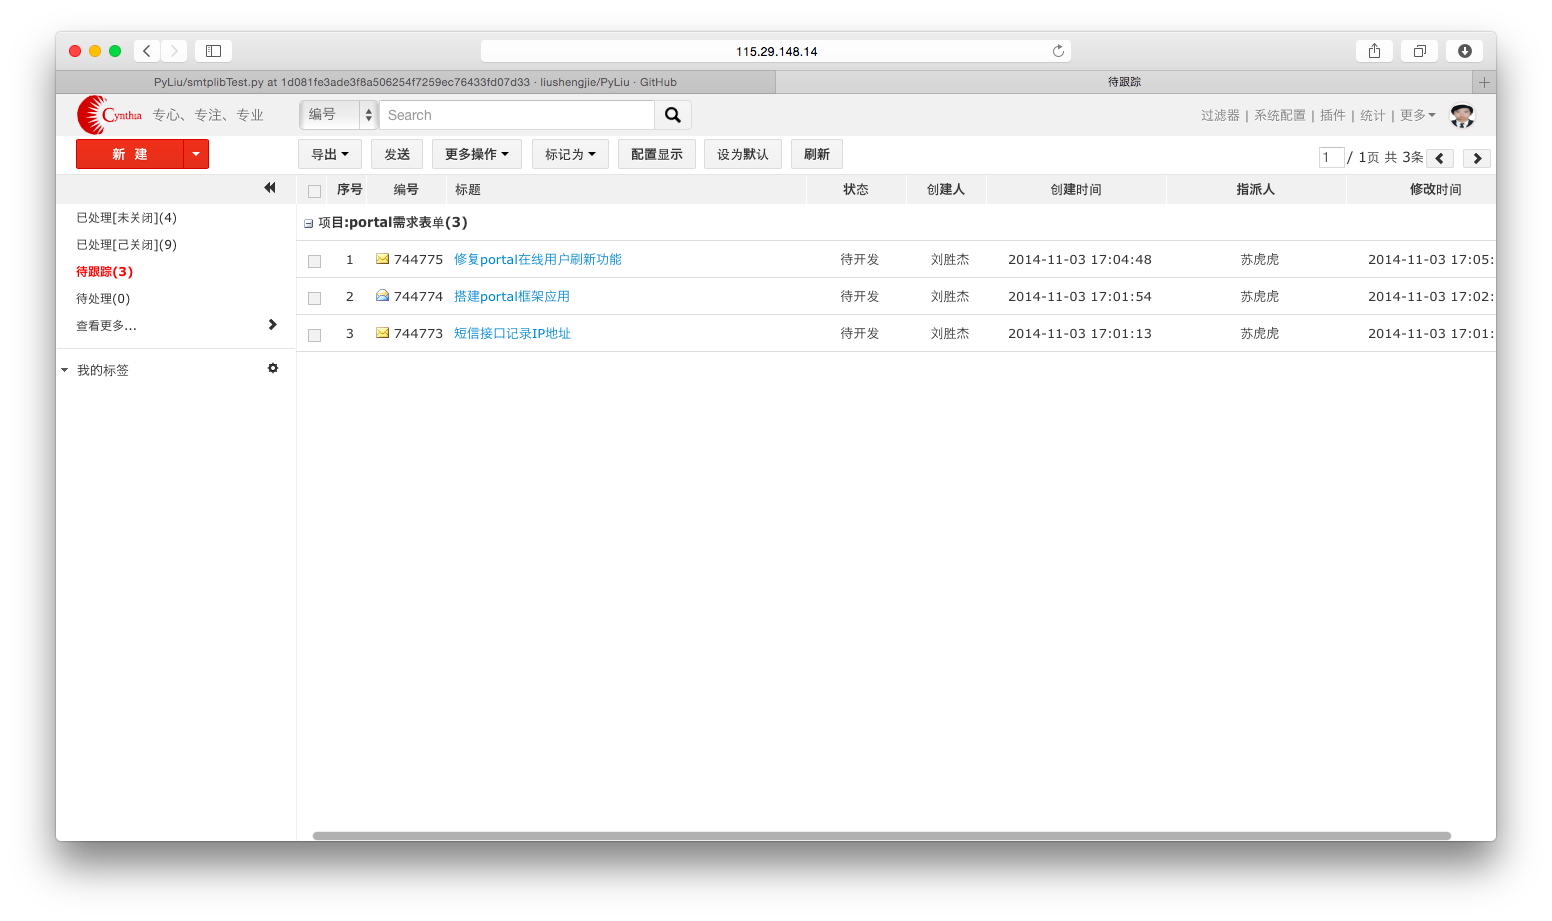
Task: Expand the 更多操作 dropdown
Action: coord(477,154)
